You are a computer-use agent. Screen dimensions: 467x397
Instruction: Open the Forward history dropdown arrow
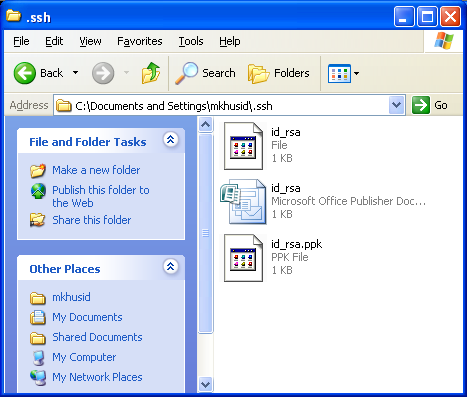tap(126, 72)
